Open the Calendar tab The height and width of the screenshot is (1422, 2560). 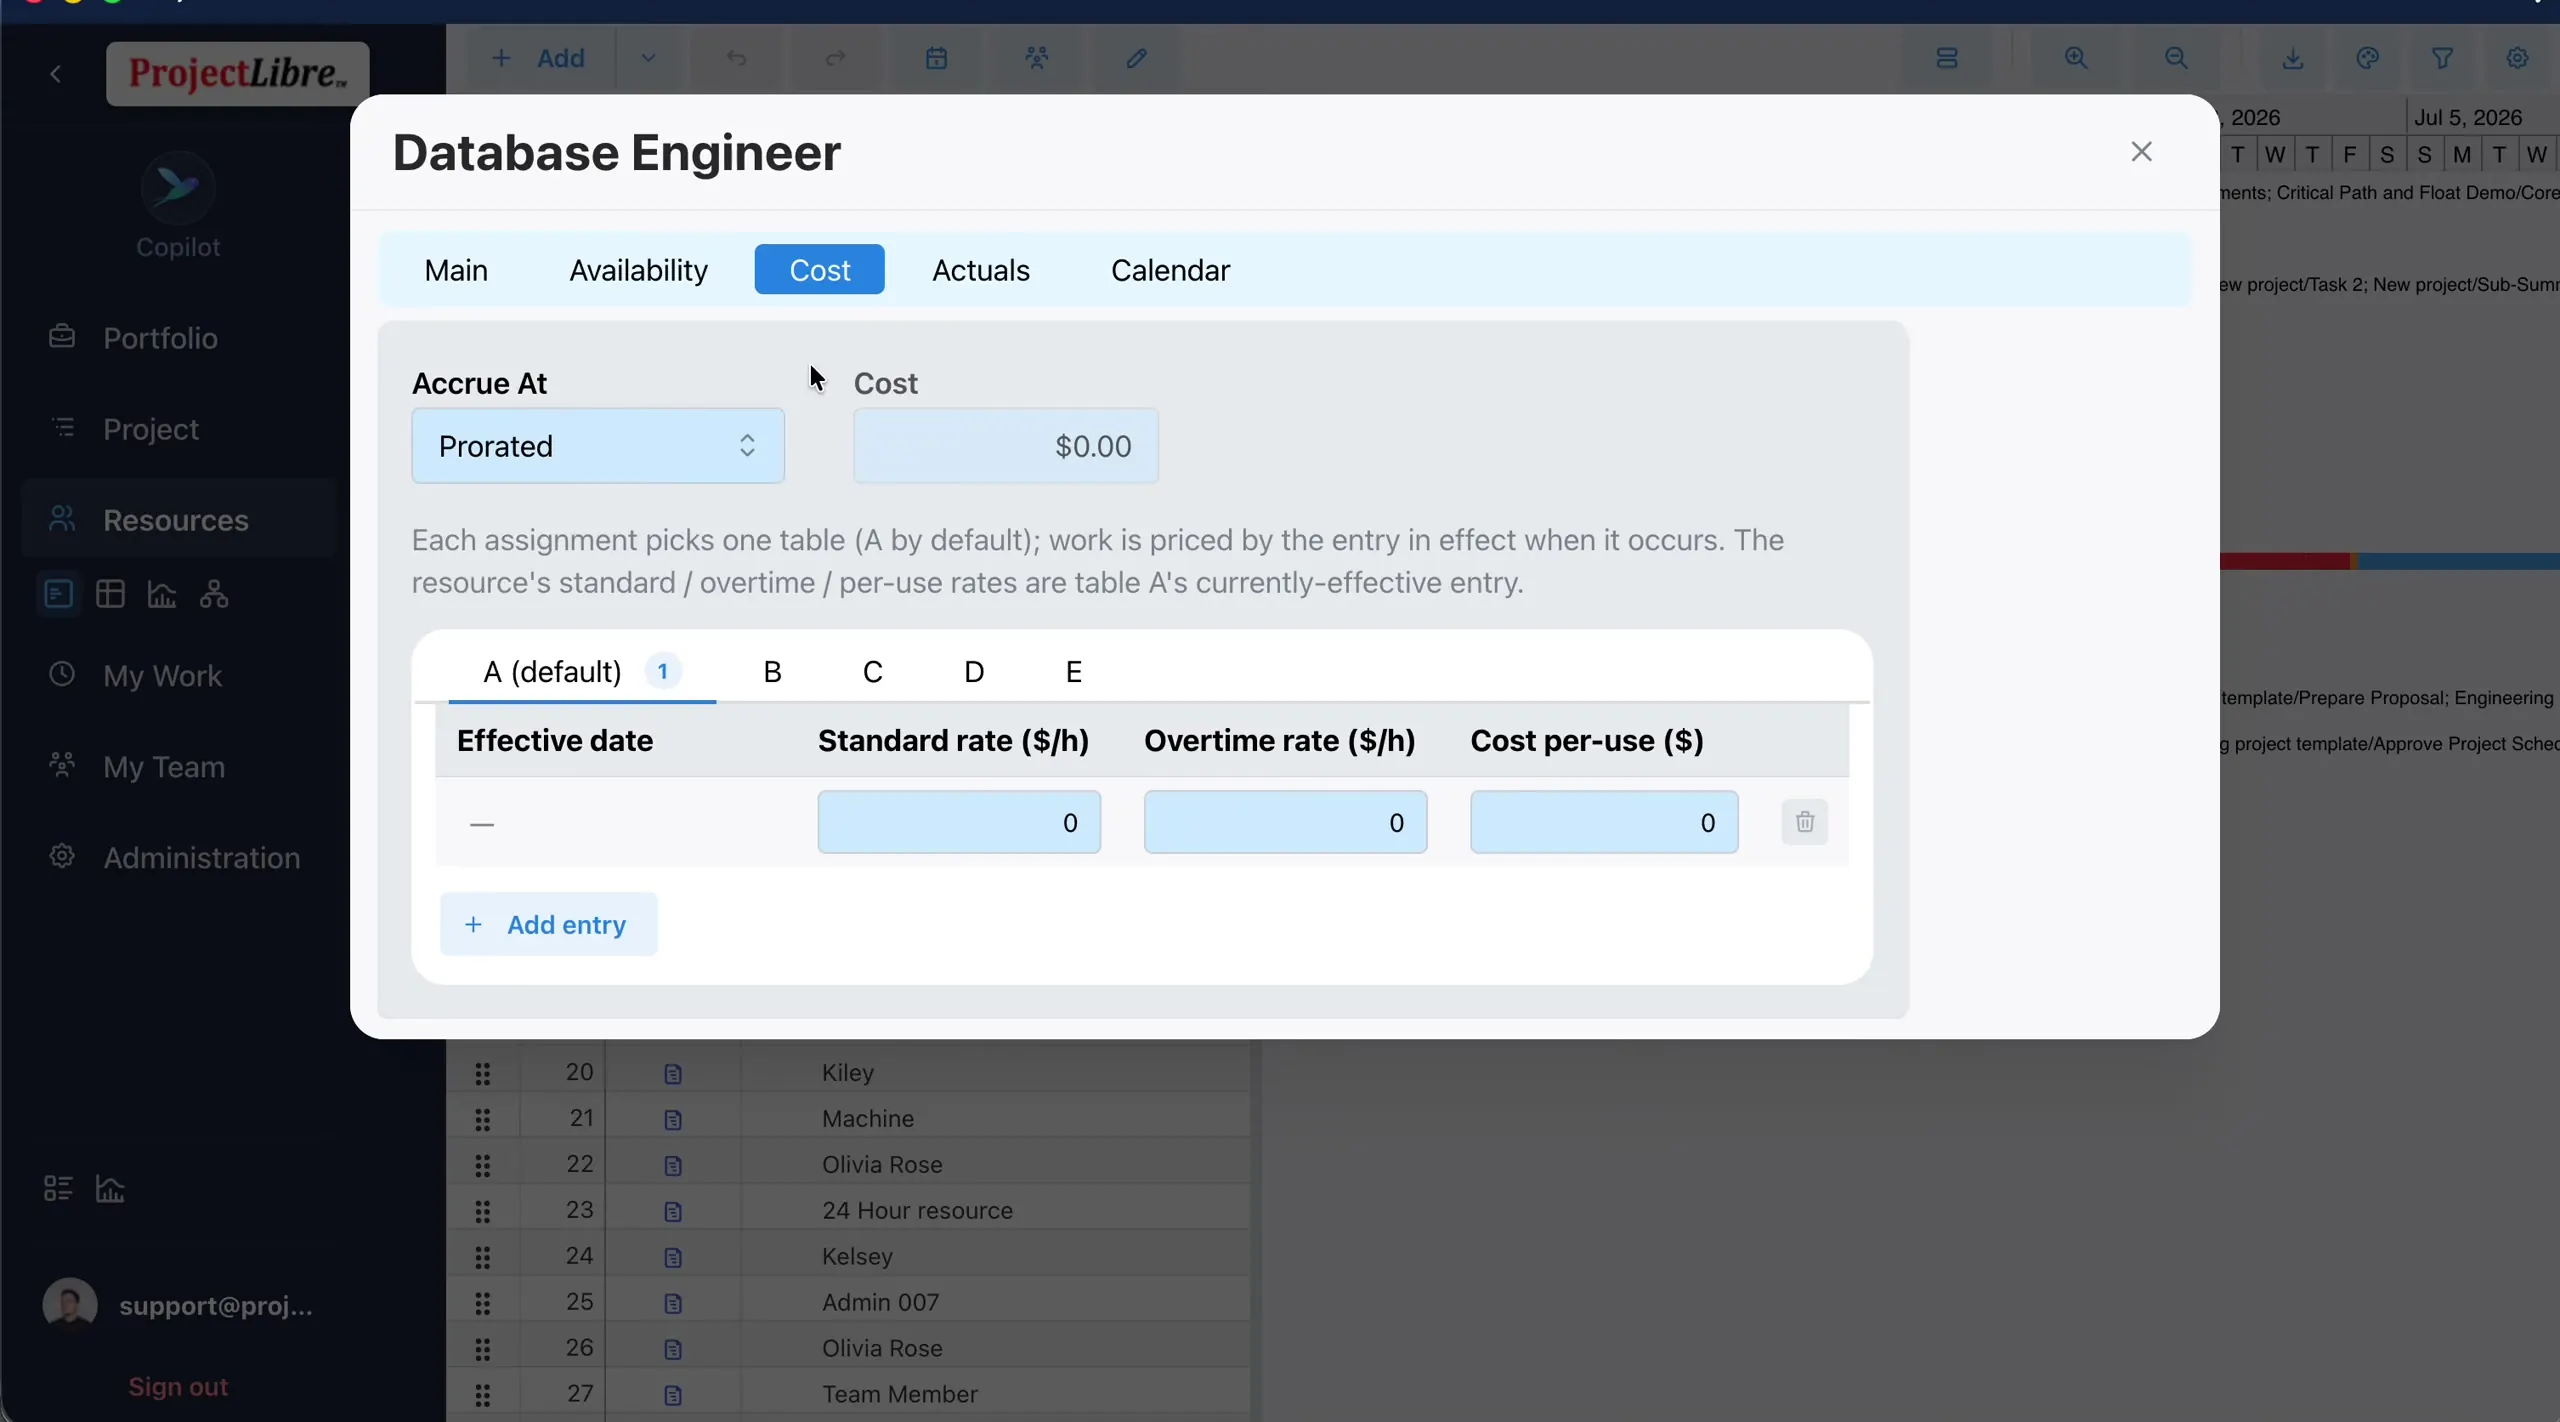(1170, 270)
